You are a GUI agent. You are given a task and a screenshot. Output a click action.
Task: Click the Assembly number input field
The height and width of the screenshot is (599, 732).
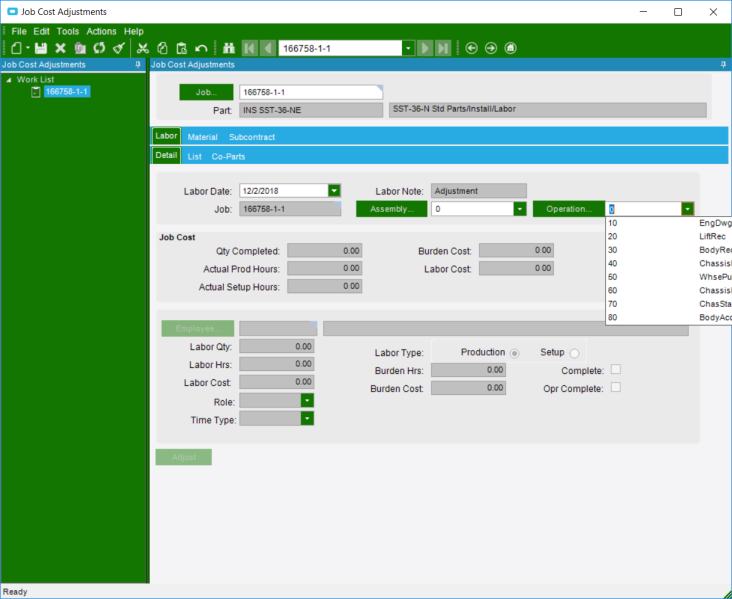pos(472,209)
